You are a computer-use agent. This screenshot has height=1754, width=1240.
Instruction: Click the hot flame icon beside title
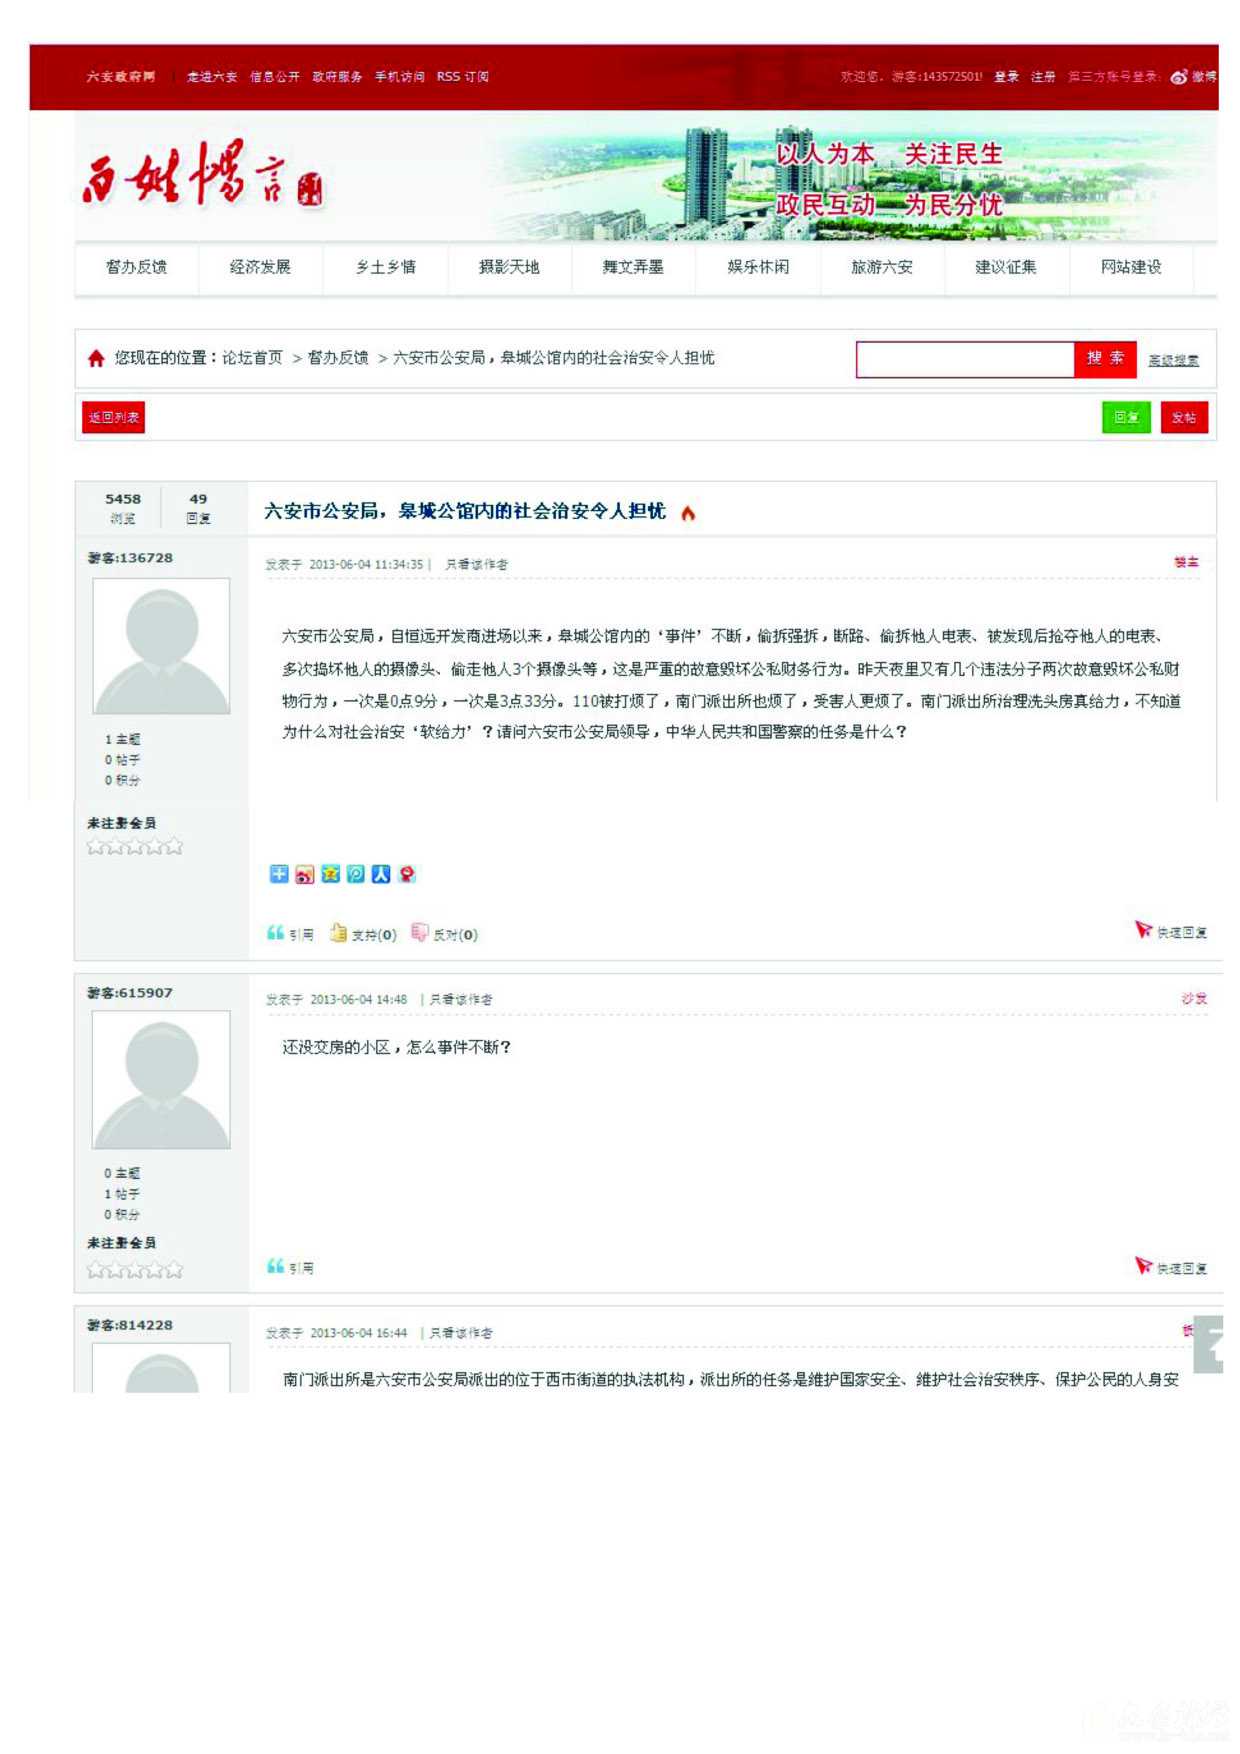coord(688,513)
